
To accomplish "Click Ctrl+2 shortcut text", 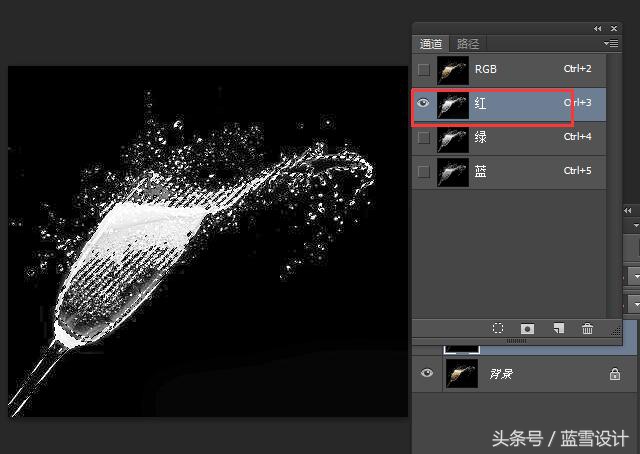I will [578, 69].
